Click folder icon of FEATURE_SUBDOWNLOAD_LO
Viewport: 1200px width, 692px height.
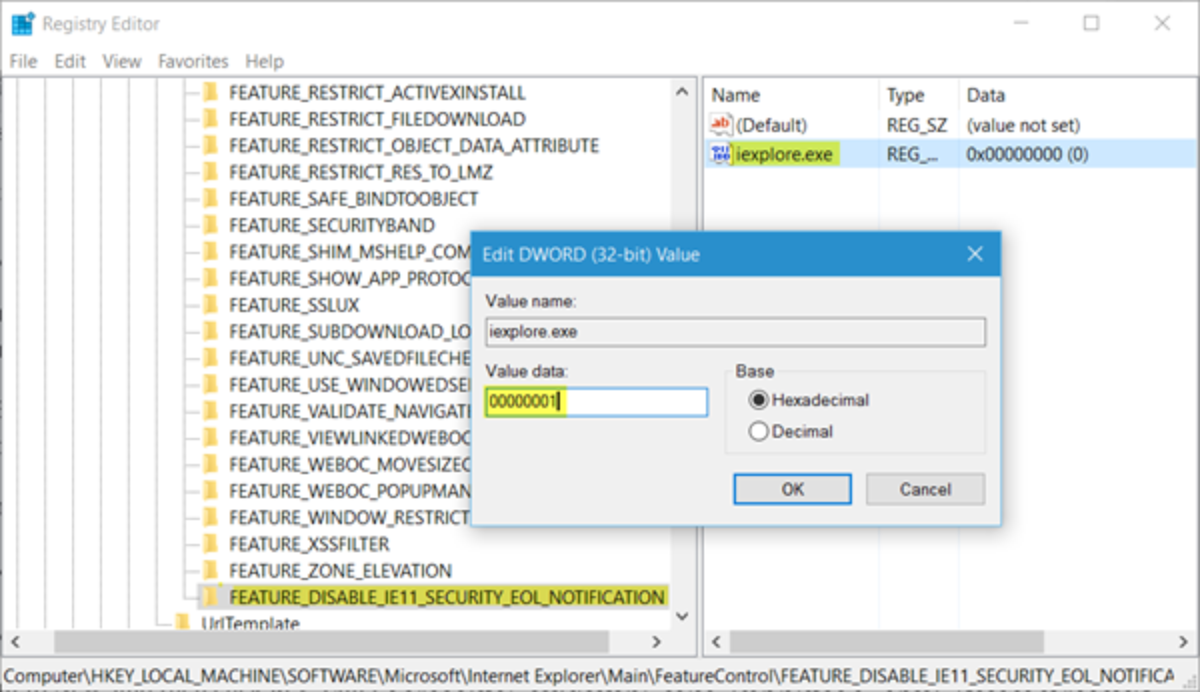pos(210,331)
